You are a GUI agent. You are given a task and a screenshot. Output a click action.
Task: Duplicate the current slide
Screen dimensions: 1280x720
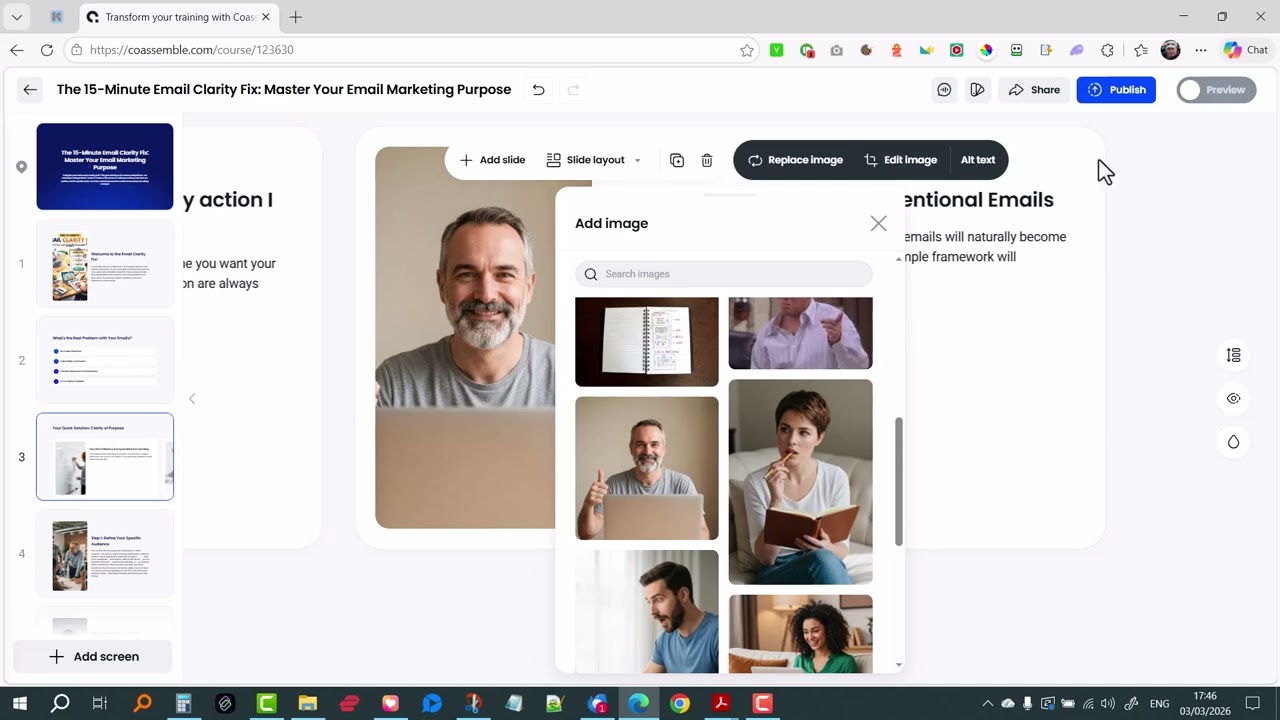pyautogui.click(x=677, y=160)
